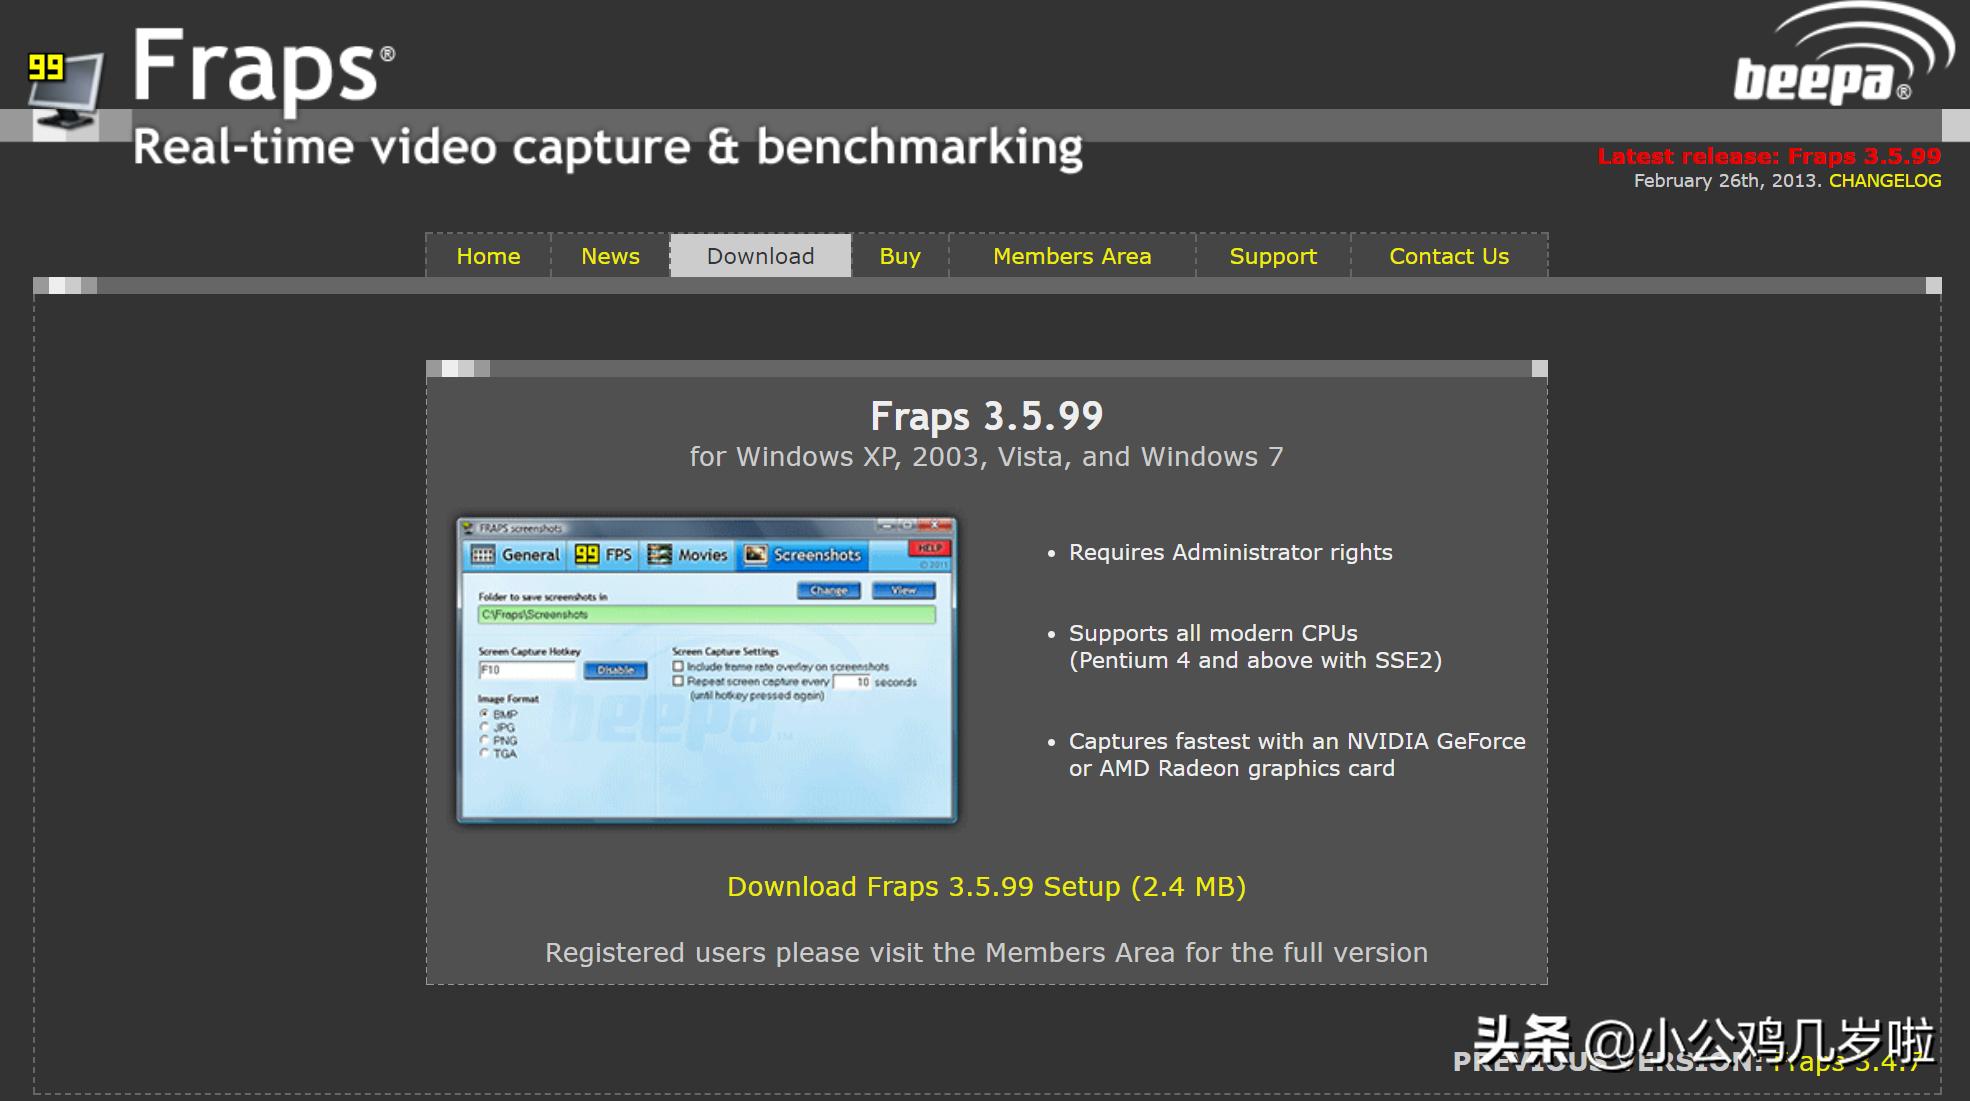
Task: Go to the Members Area tab
Action: pos(1072,256)
